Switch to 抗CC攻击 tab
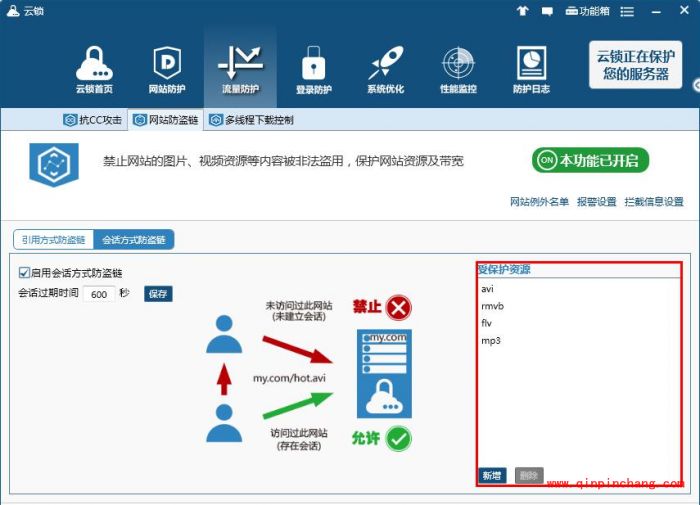 (93, 120)
